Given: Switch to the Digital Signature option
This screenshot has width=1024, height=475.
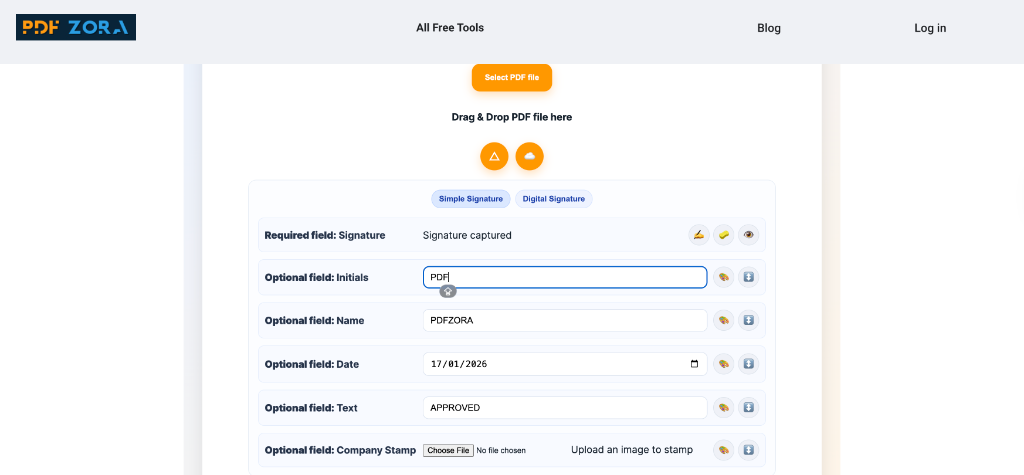Looking at the screenshot, I should pyautogui.click(x=554, y=199).
